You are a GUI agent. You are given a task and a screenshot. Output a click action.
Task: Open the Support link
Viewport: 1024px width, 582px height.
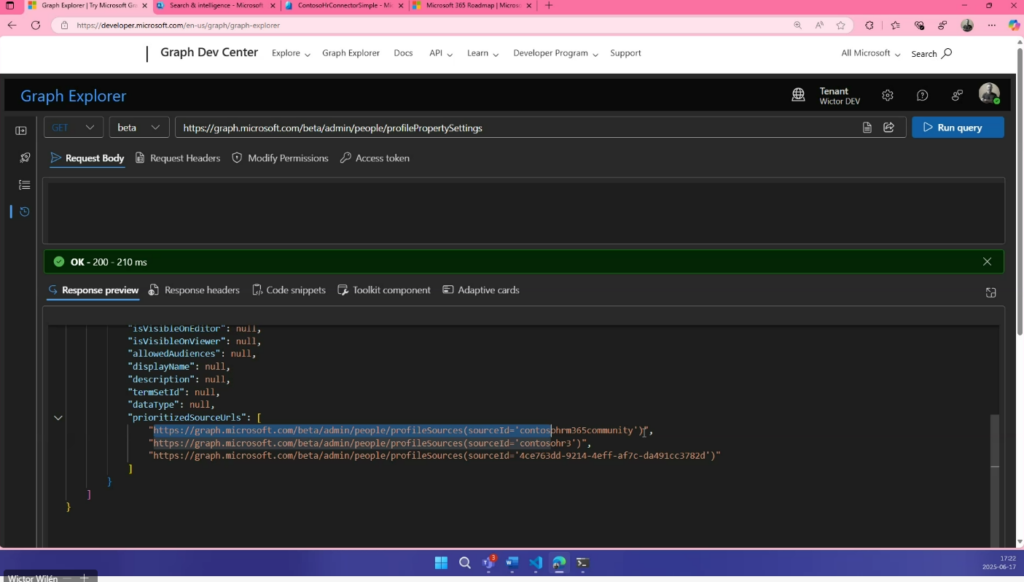point(626,53)
